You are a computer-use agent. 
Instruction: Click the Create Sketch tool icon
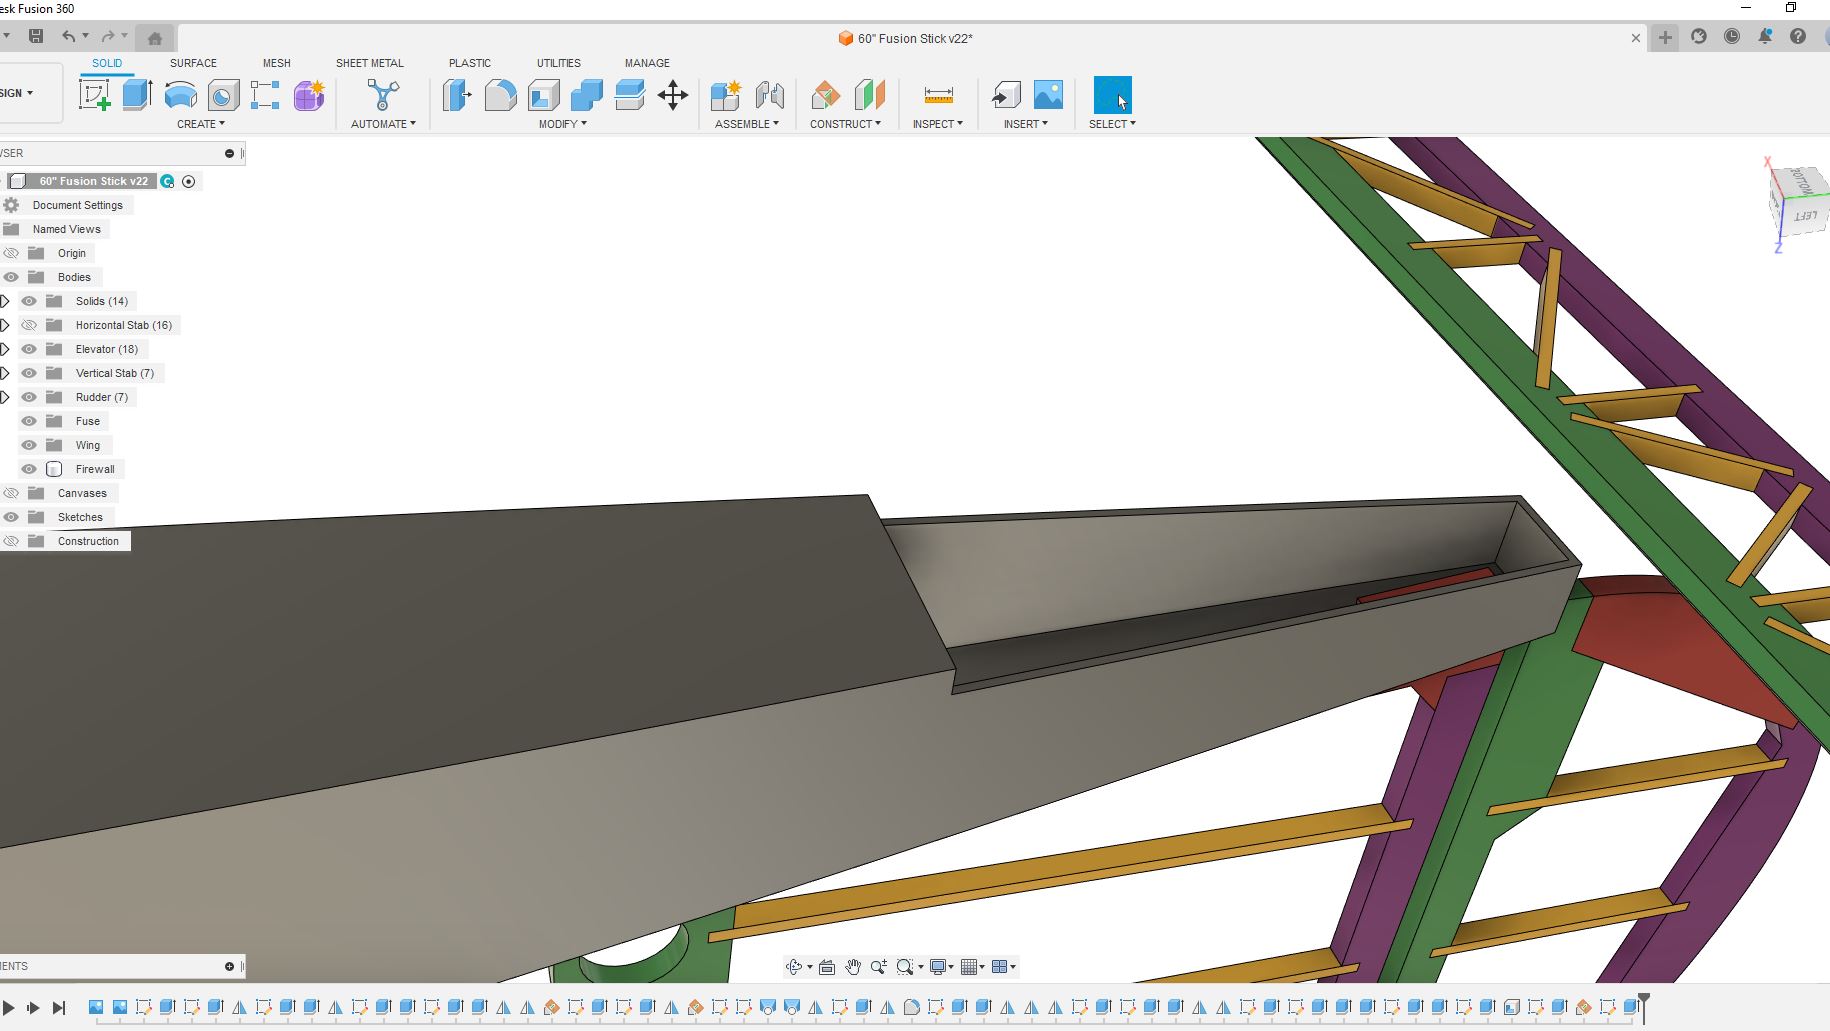[94, 96]
